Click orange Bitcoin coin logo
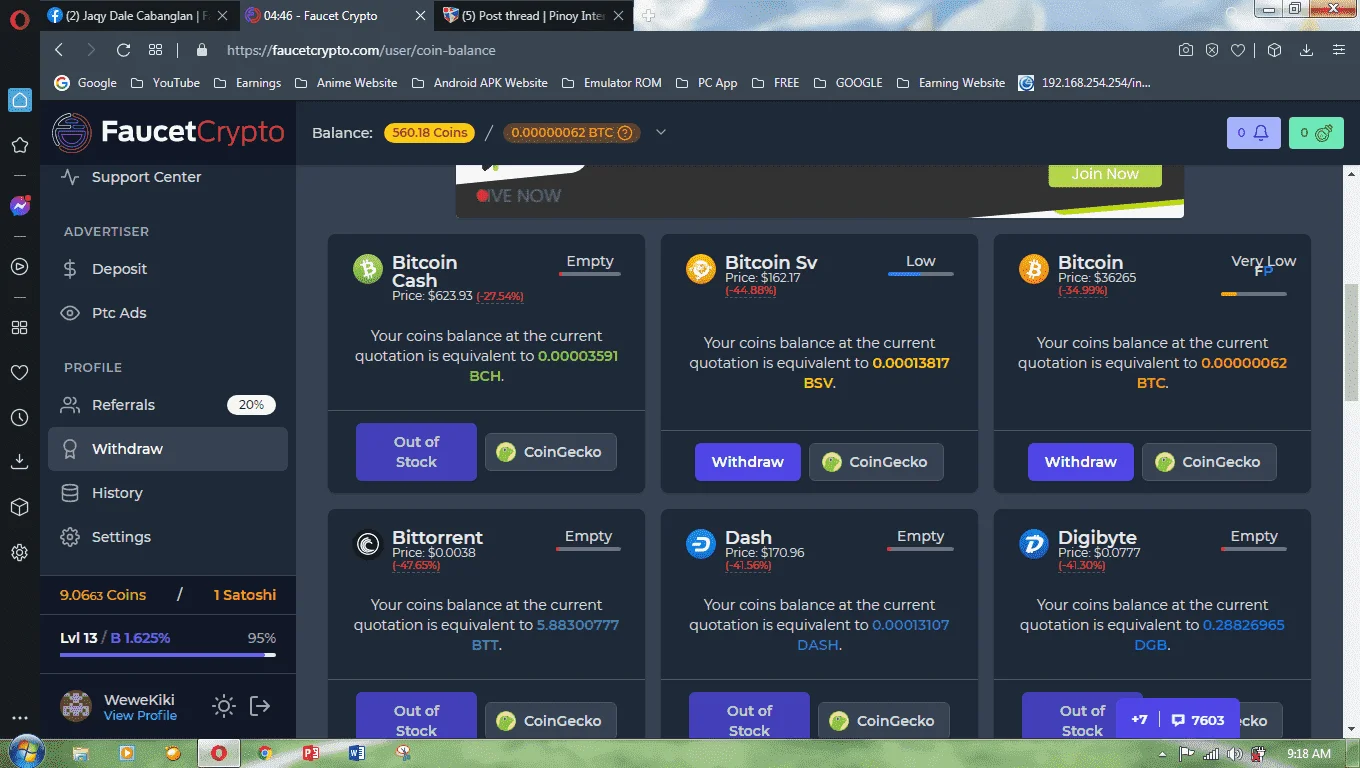The image size is (1360, 768). pos(1034,269)
